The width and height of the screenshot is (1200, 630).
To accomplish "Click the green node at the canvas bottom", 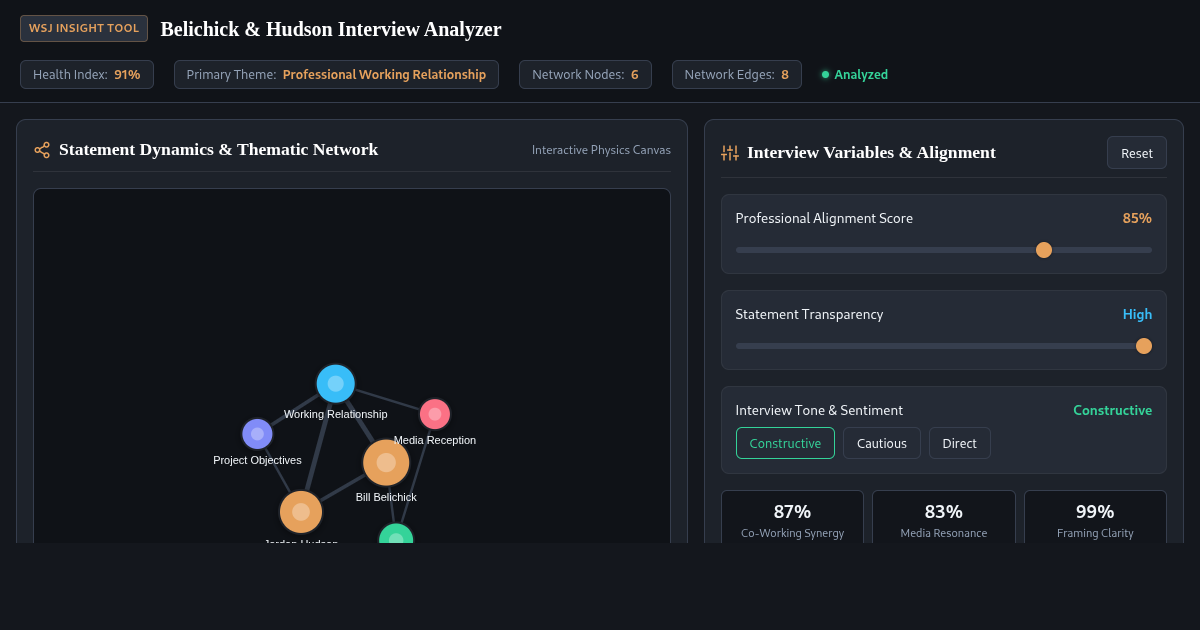I will 396,533.
